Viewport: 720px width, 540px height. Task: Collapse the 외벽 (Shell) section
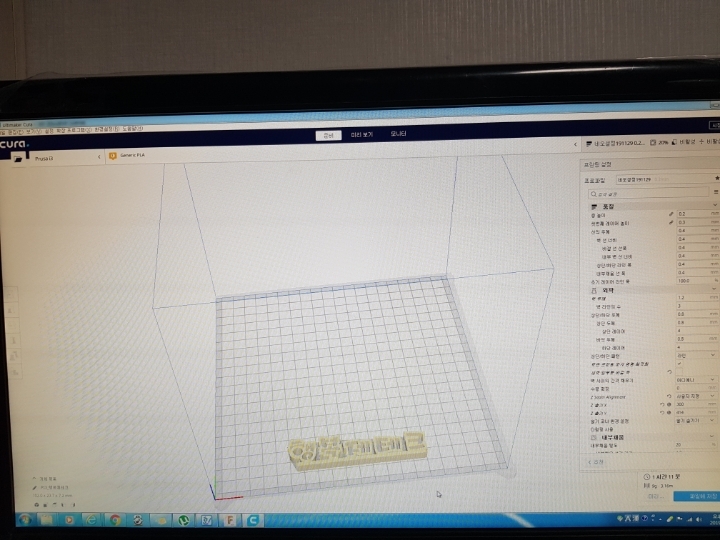[x=714, y=288]
